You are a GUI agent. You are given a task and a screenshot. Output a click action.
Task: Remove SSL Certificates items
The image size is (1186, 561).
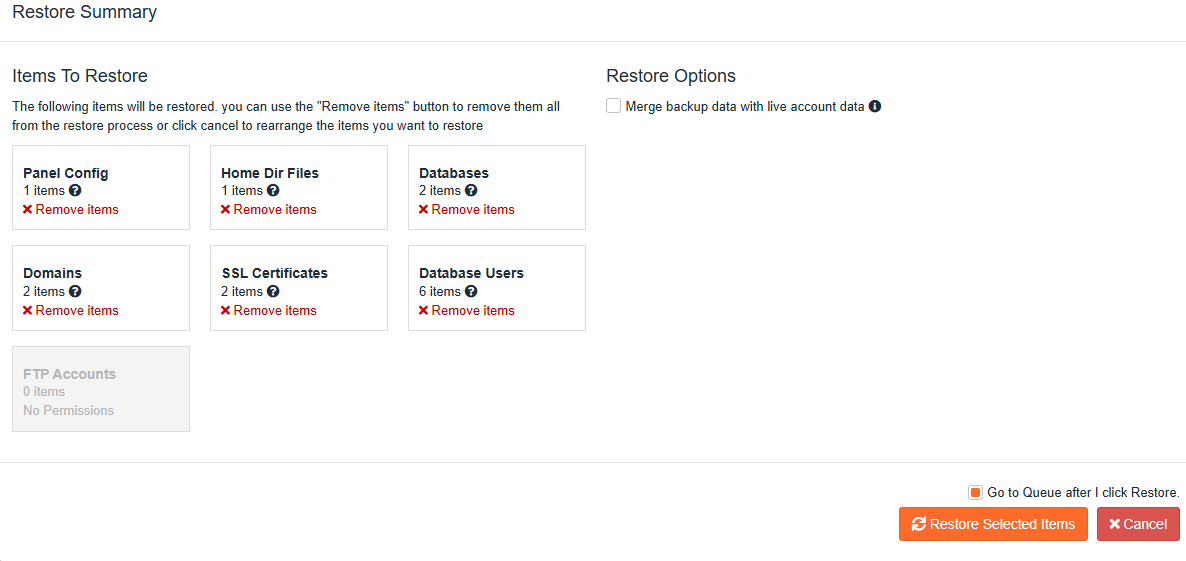(x=269, y=311)
